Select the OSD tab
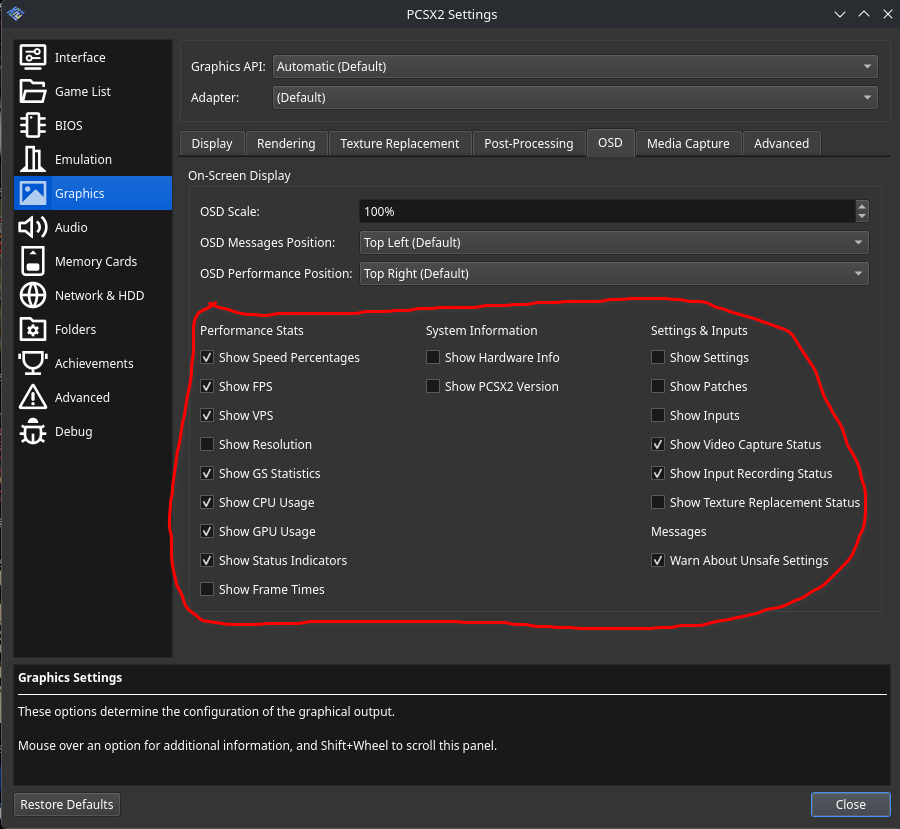 tap(610, 142)
